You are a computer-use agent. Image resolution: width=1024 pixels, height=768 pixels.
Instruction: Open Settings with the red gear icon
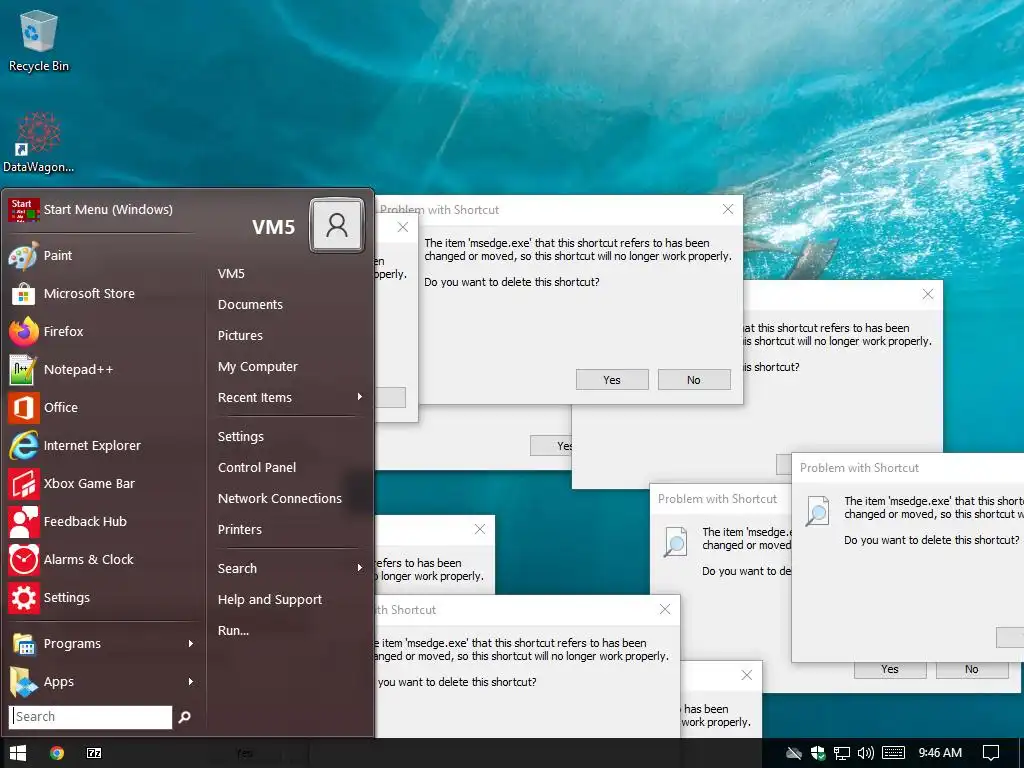coord(104,598)
